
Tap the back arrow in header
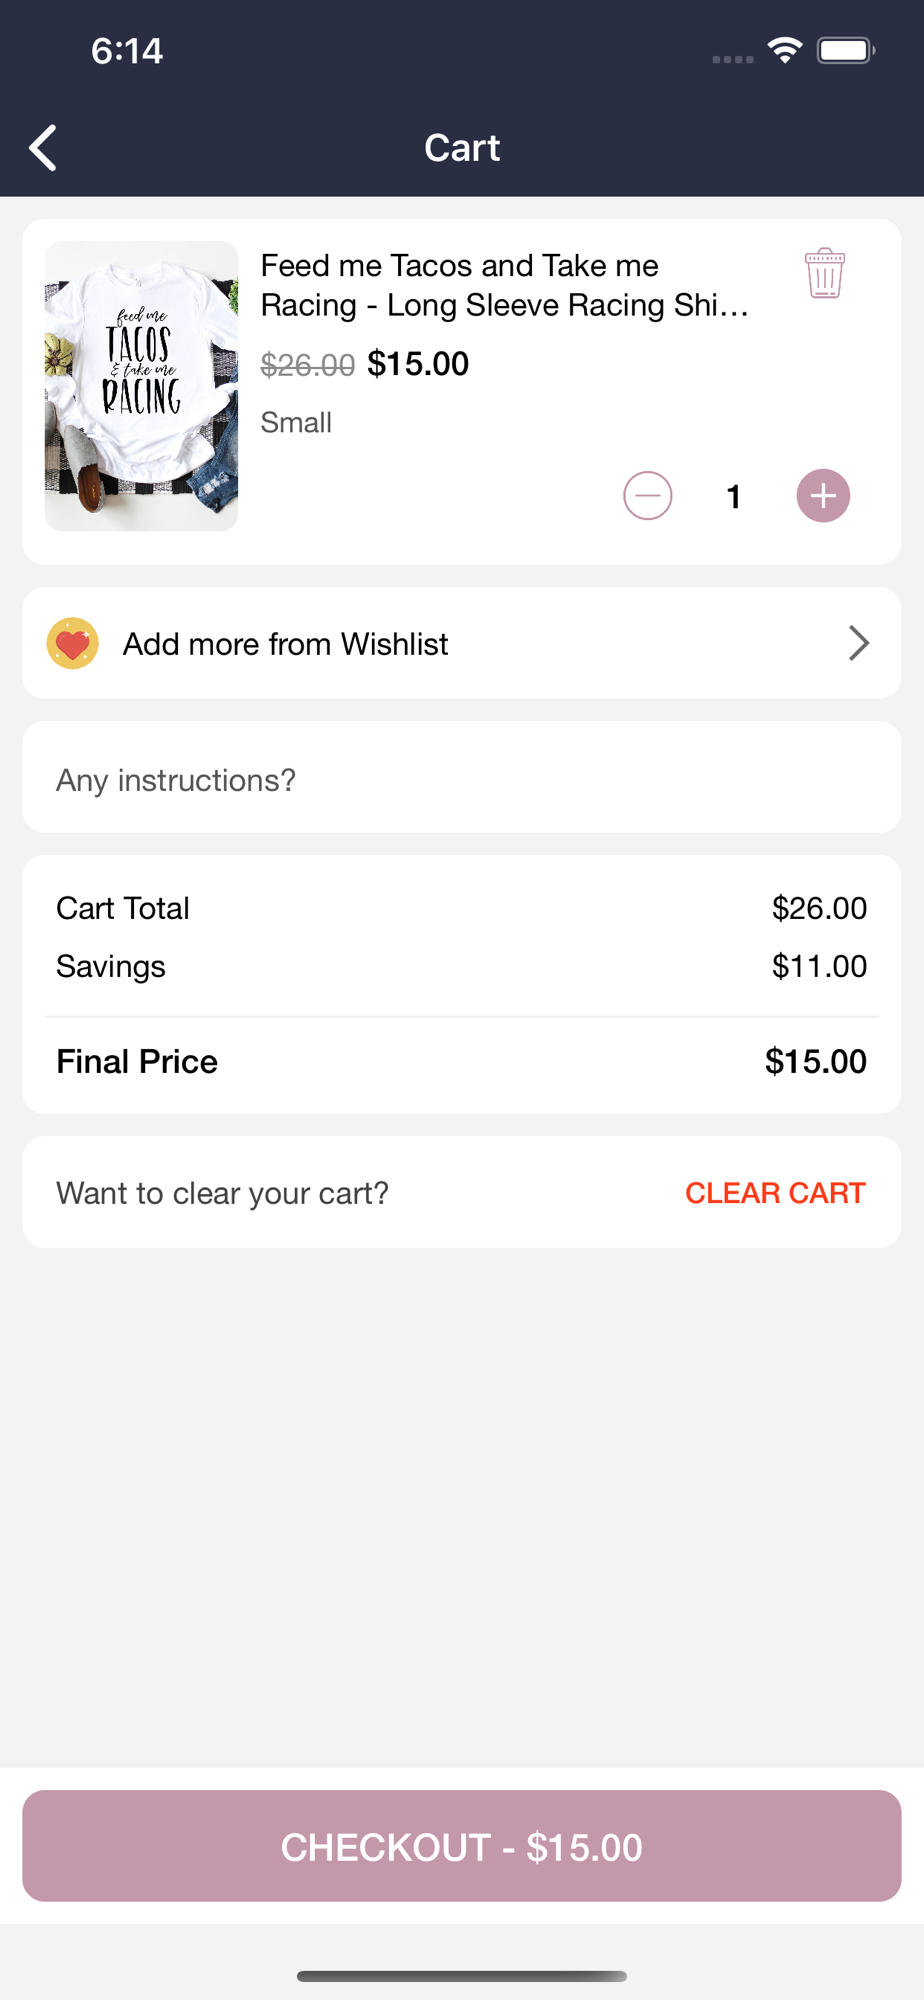(43, 148)
